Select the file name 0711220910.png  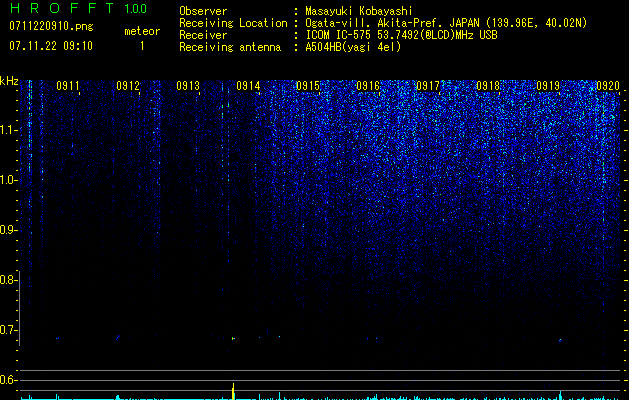(51, 27)
